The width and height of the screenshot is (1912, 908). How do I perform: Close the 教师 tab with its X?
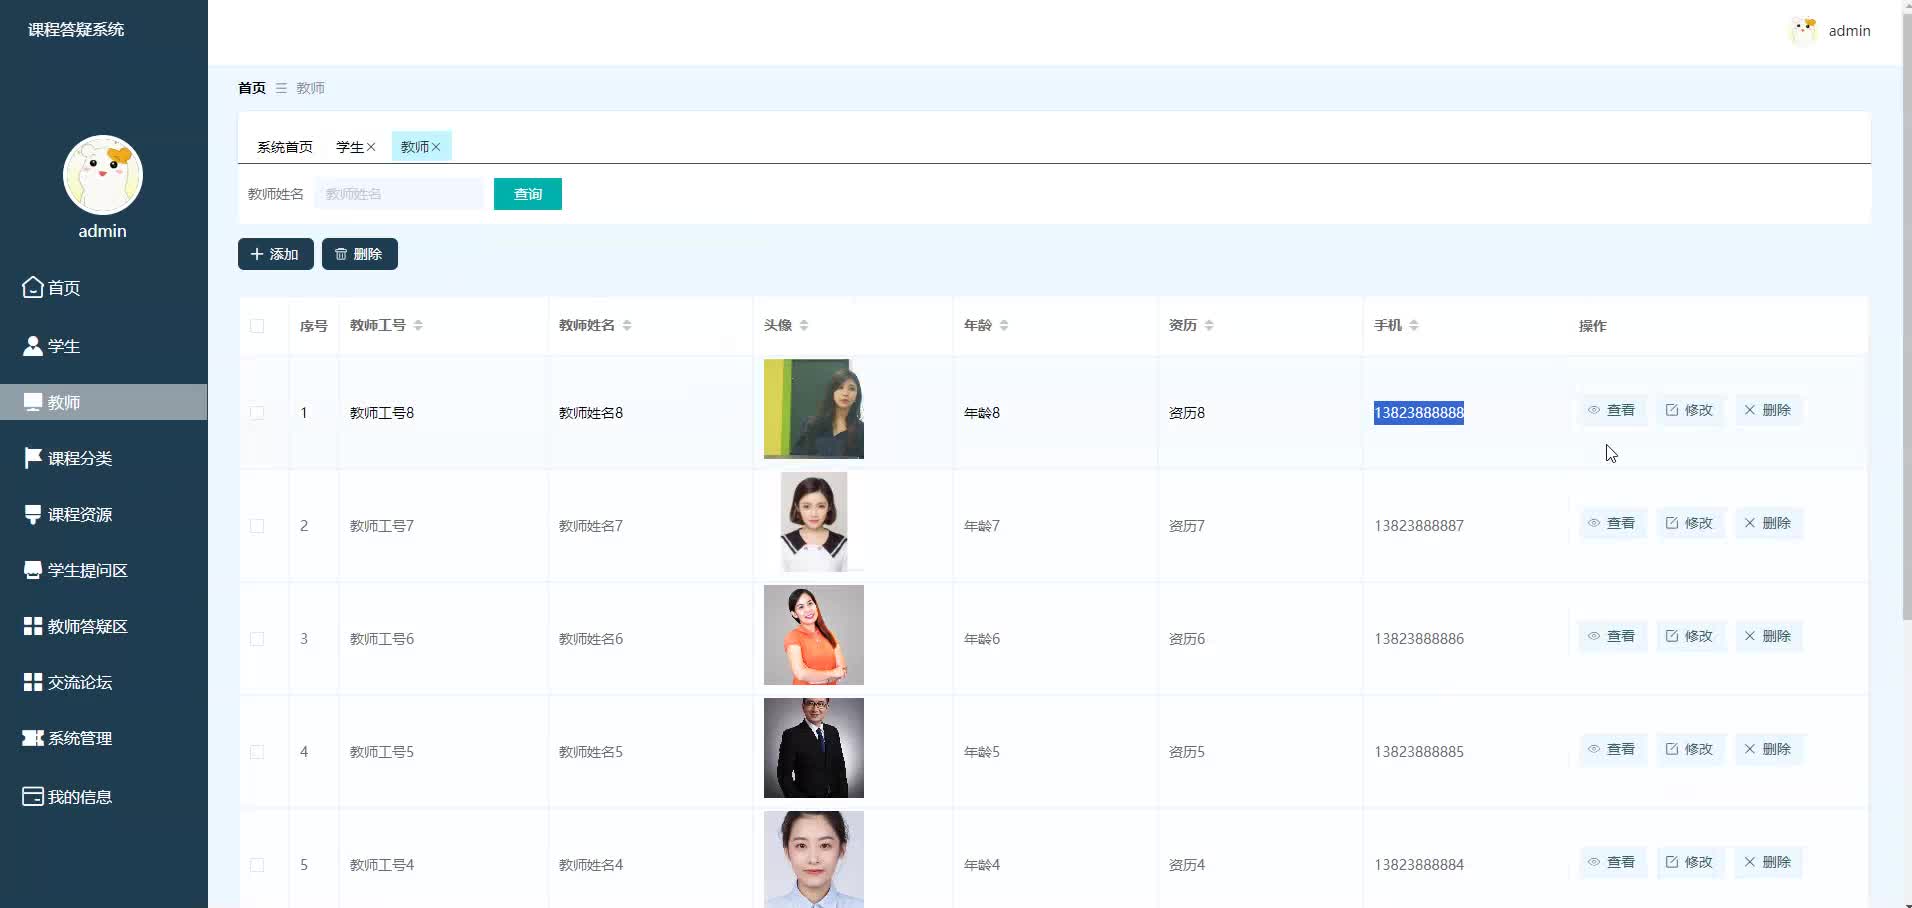[436, 147]
